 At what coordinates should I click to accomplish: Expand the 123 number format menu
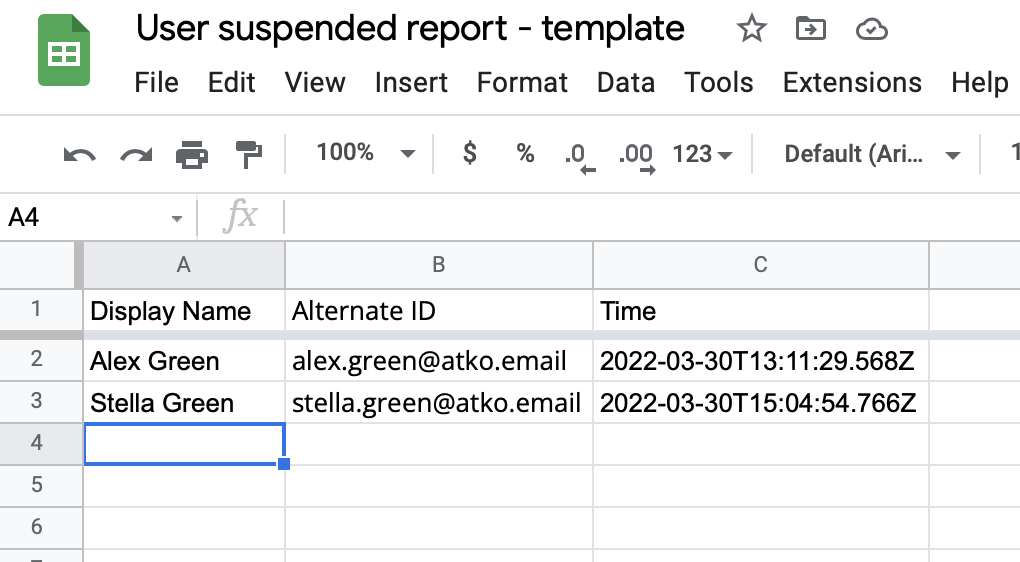(702, 154)
